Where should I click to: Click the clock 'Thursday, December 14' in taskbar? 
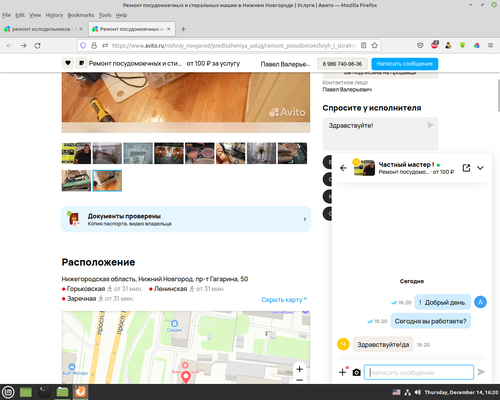click(461, 392)
